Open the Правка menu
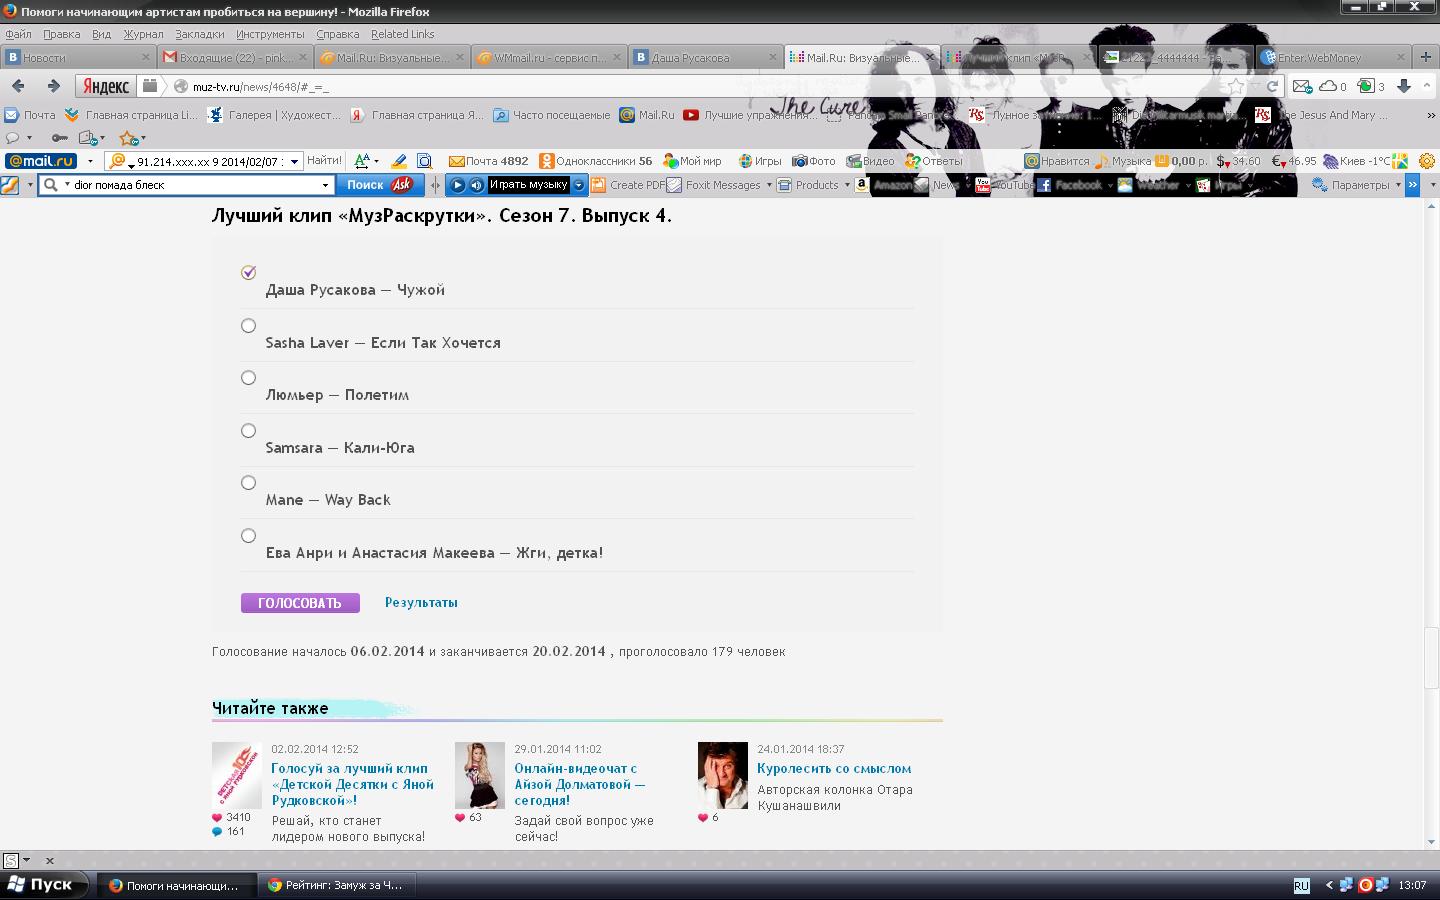This screenshot has width=1440, height=900. click(61, 34)
